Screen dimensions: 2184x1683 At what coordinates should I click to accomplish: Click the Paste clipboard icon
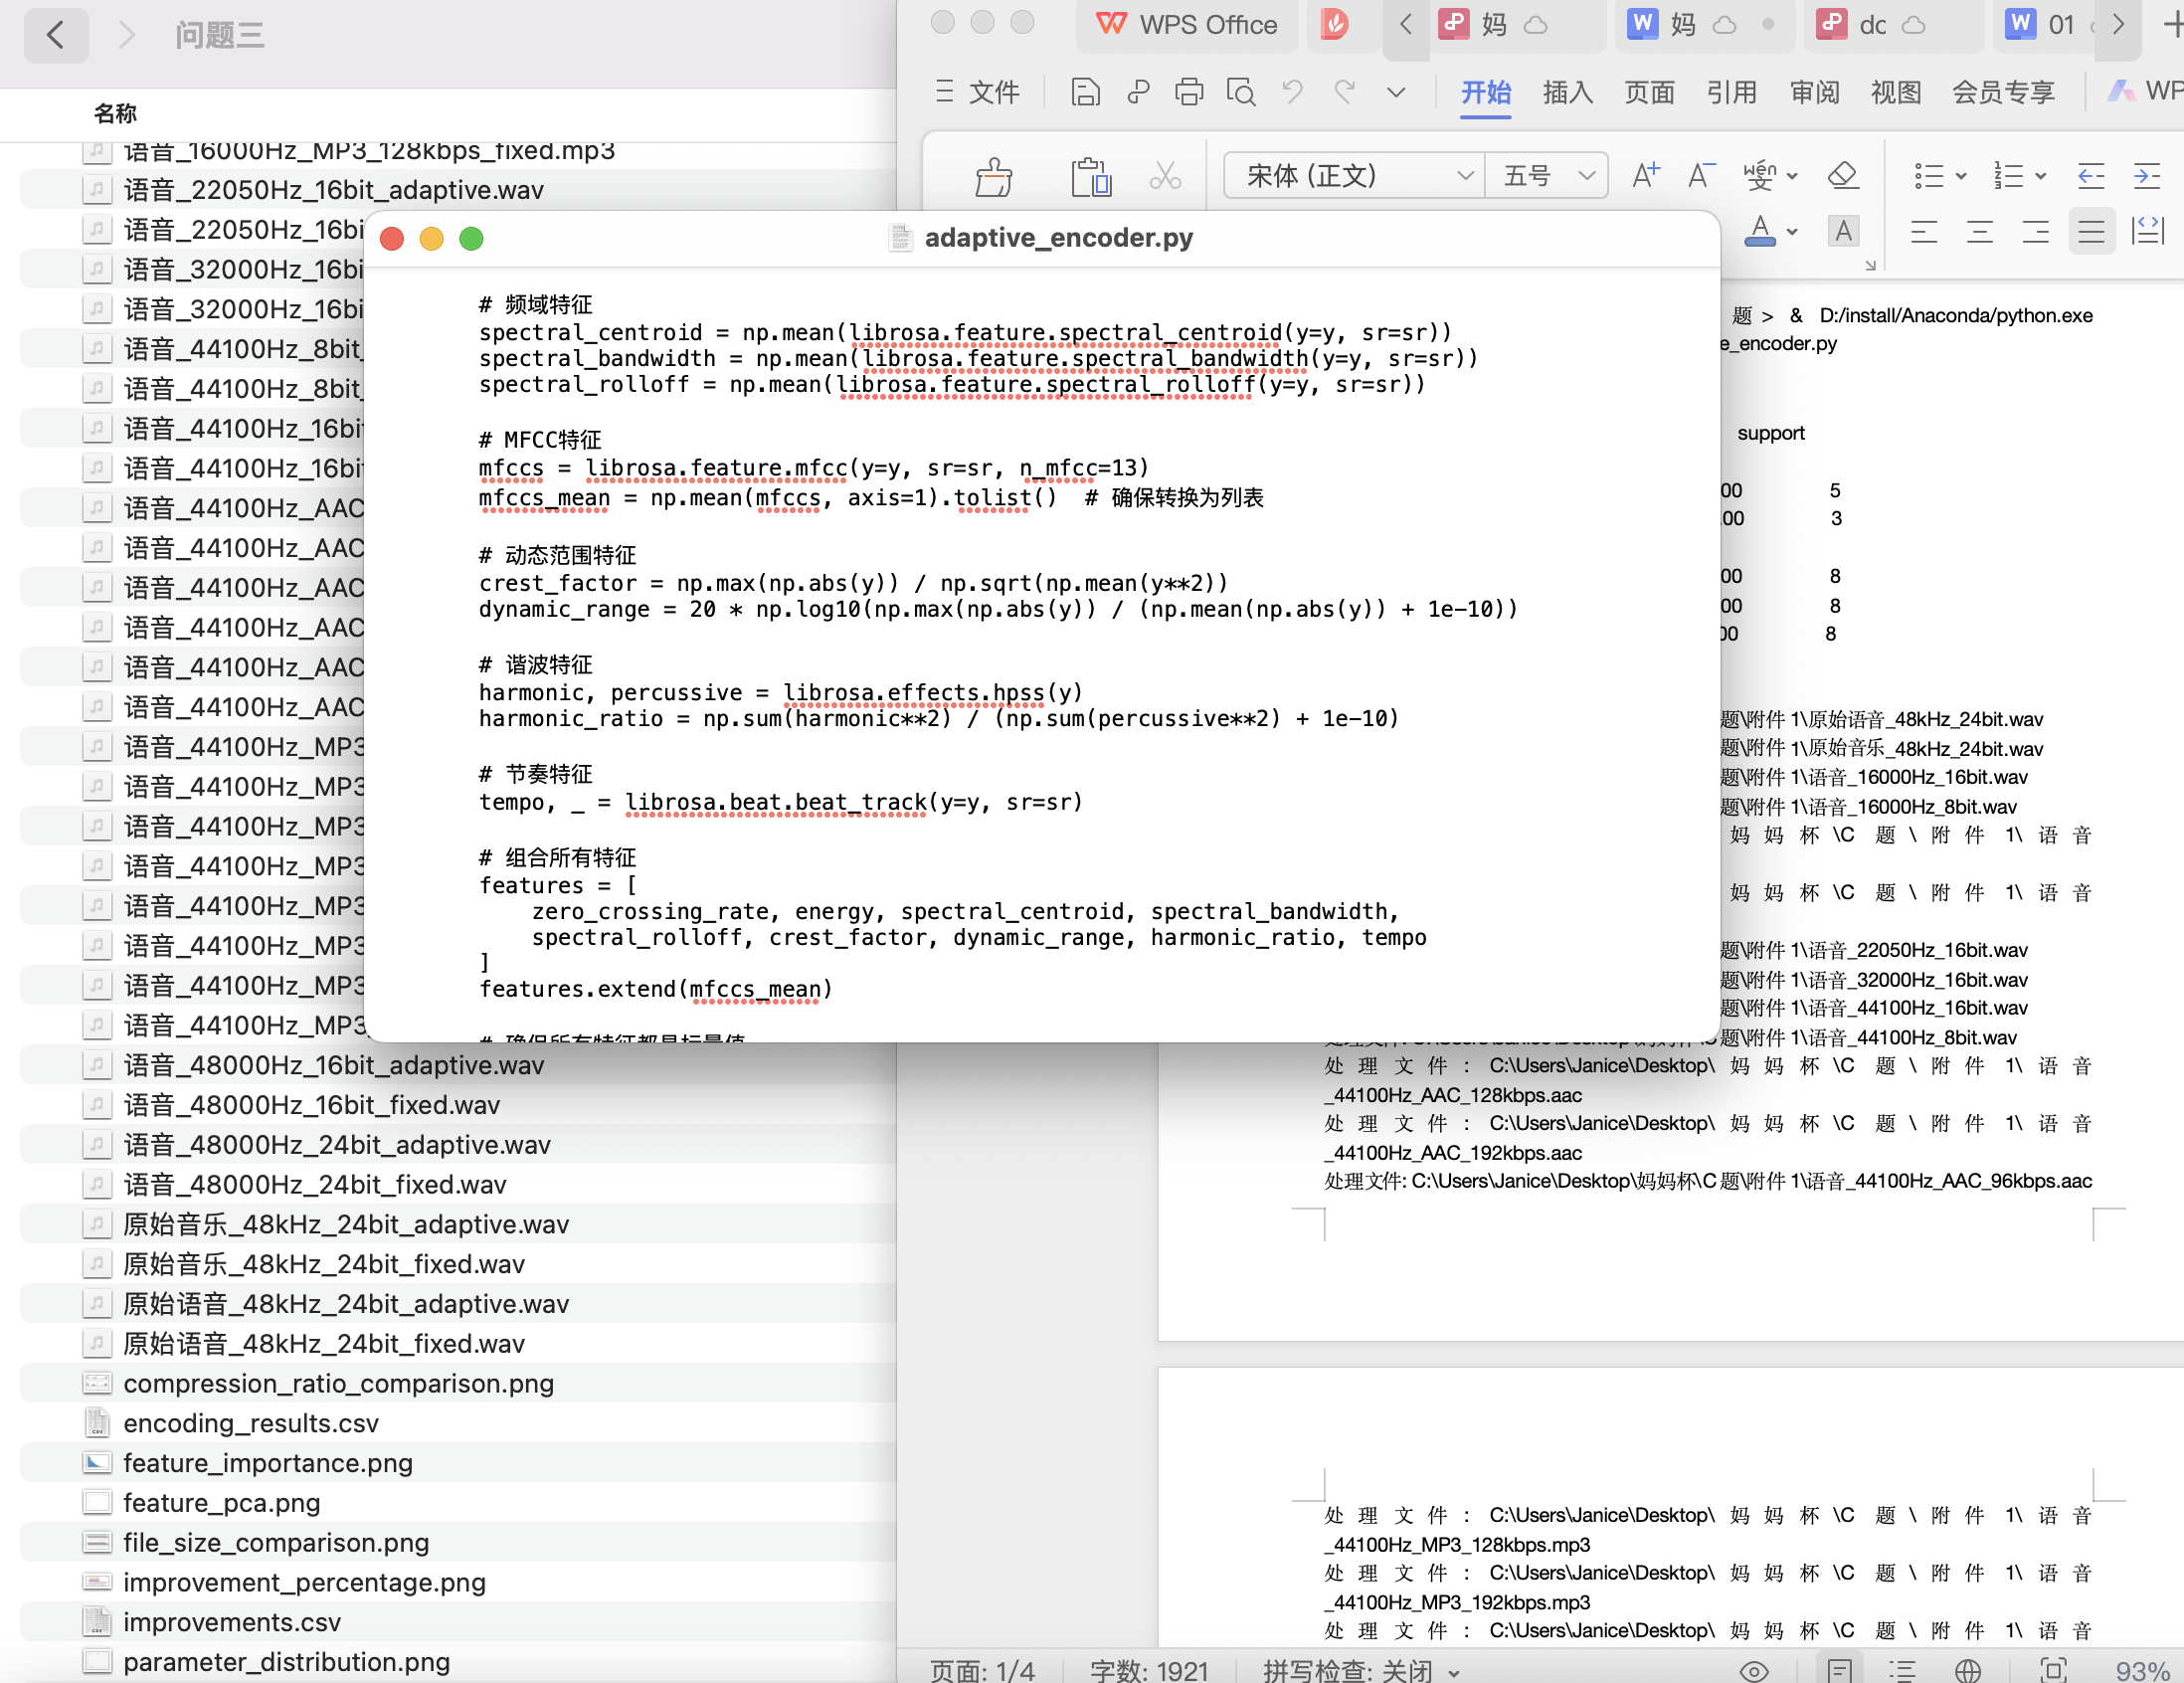coord(1090,177)
